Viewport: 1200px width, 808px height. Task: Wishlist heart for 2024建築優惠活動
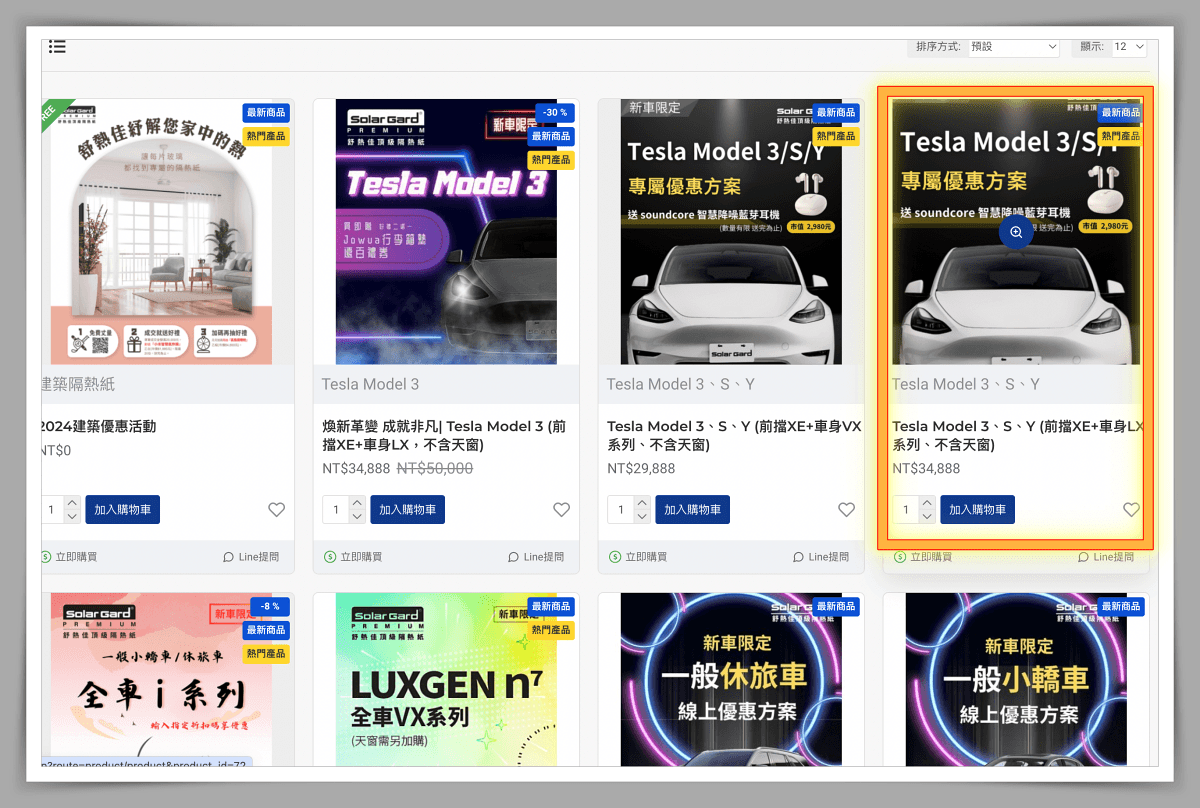point(276,509)
